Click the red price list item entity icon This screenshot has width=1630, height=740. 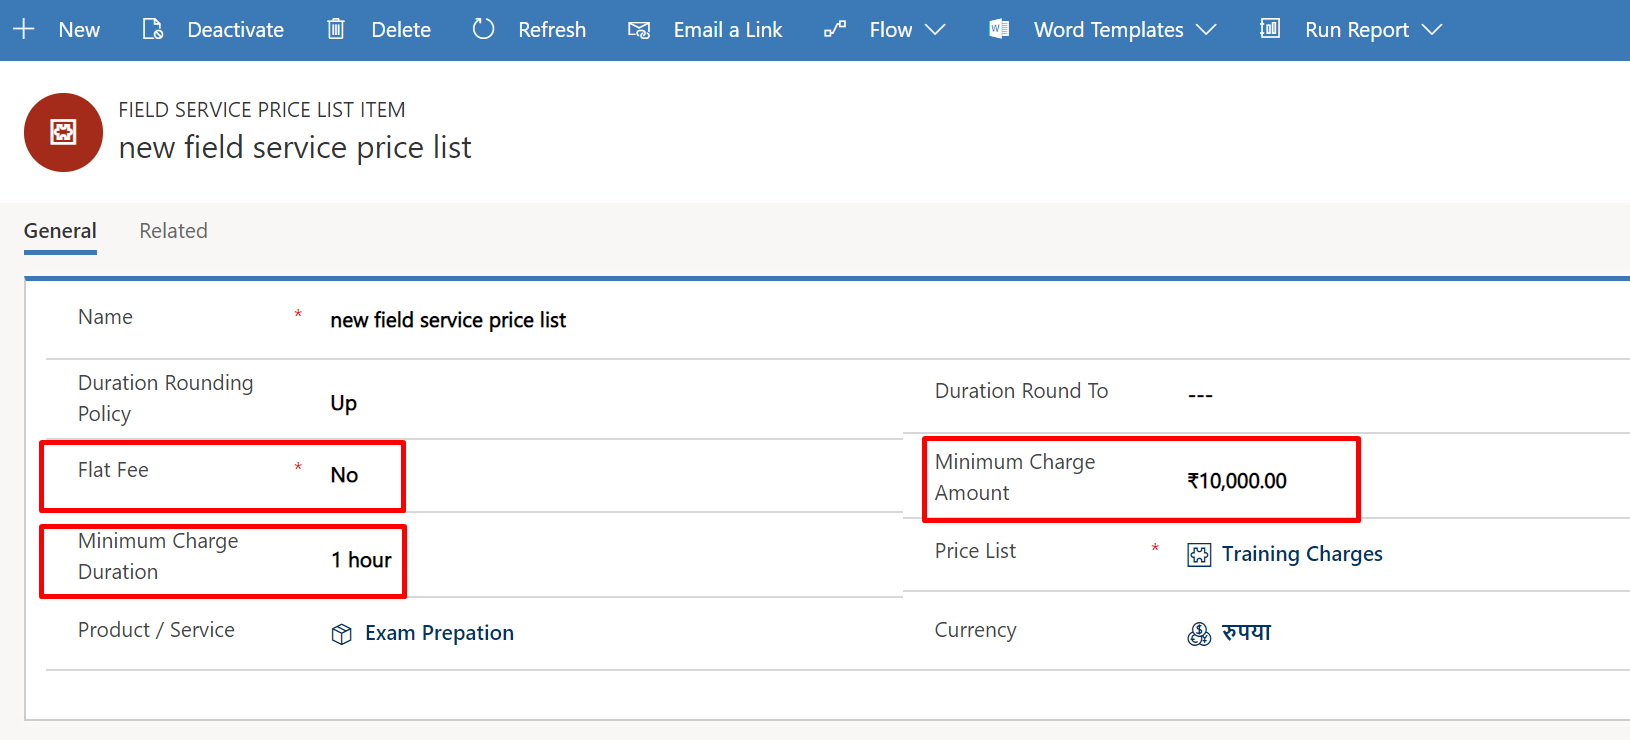[63, 132]
